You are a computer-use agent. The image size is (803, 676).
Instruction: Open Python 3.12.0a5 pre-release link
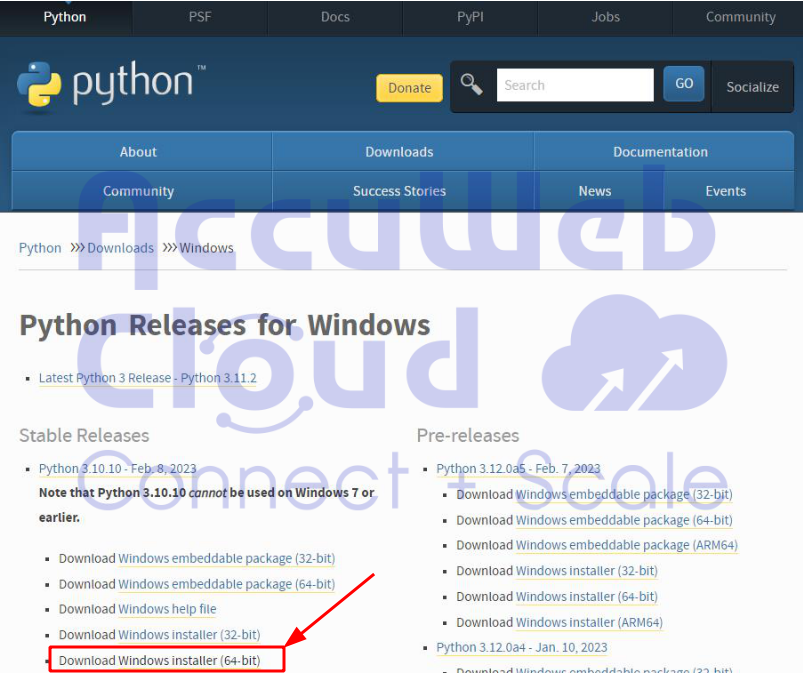518,468
